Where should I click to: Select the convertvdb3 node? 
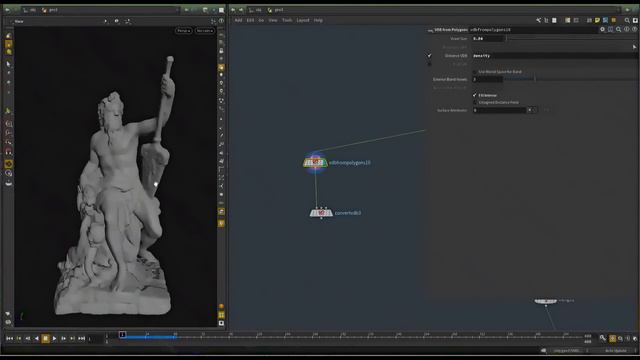coord(321,213)
